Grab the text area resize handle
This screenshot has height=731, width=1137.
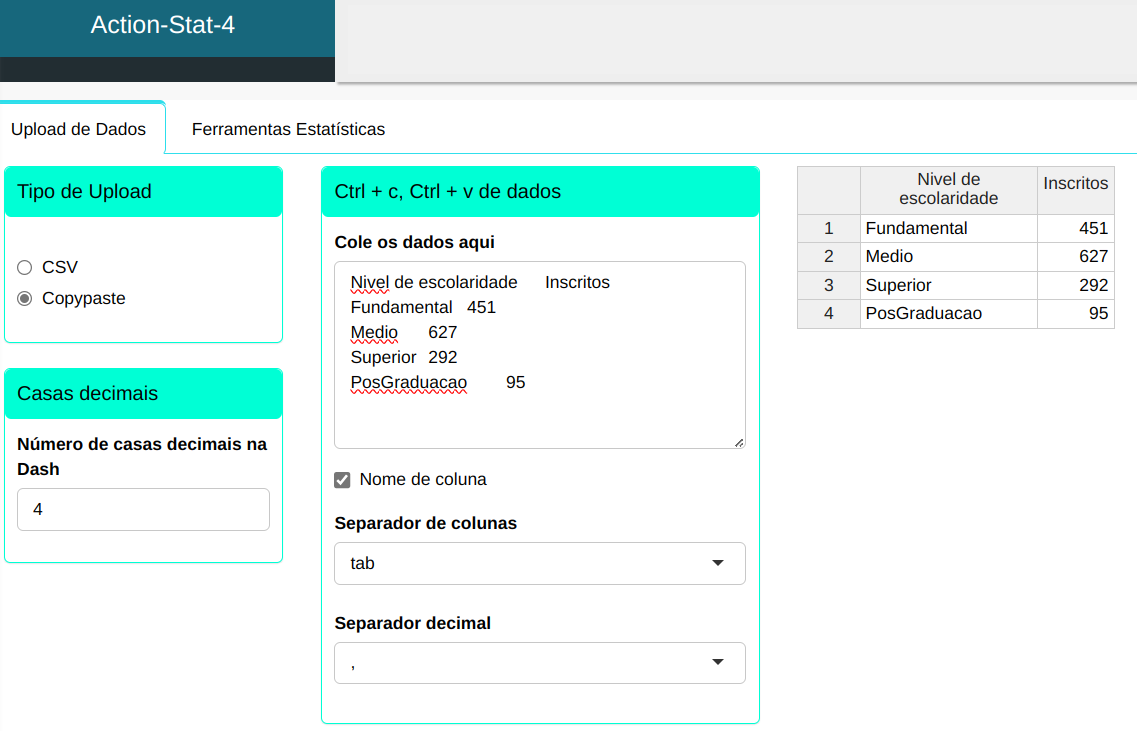739,442
